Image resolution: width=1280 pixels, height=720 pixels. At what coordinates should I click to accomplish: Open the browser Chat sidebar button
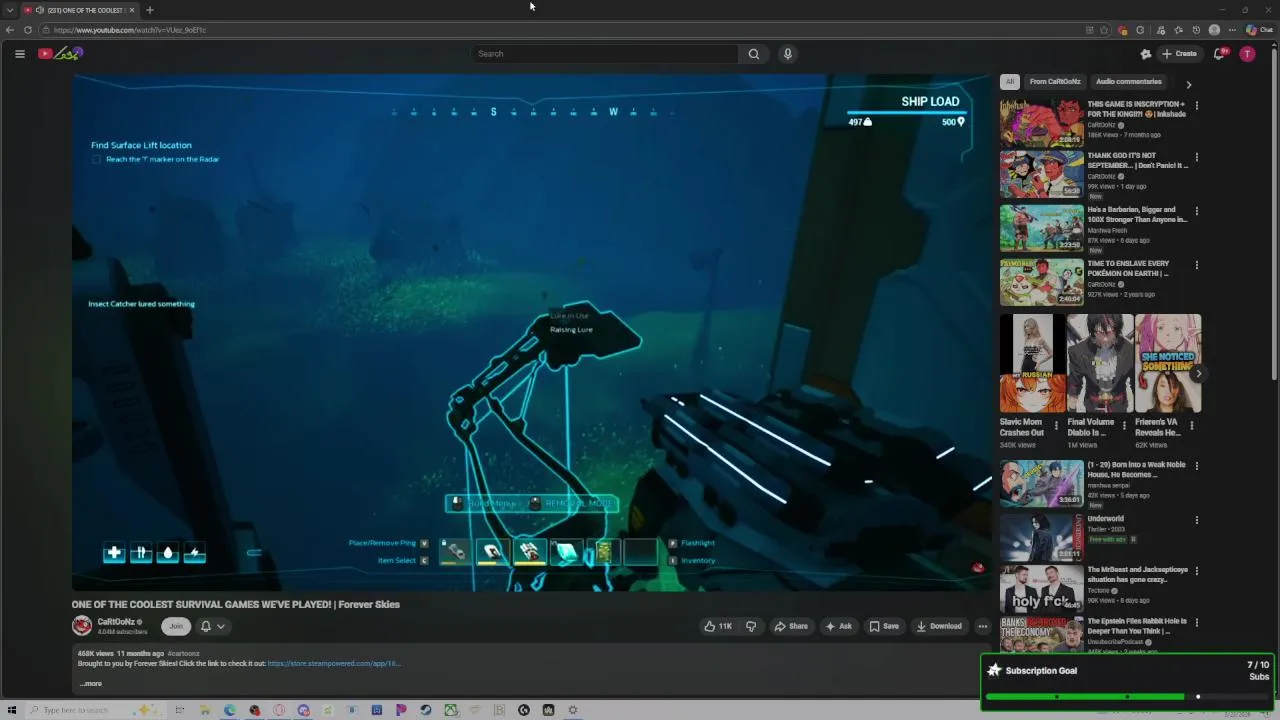coord(1258,30)
